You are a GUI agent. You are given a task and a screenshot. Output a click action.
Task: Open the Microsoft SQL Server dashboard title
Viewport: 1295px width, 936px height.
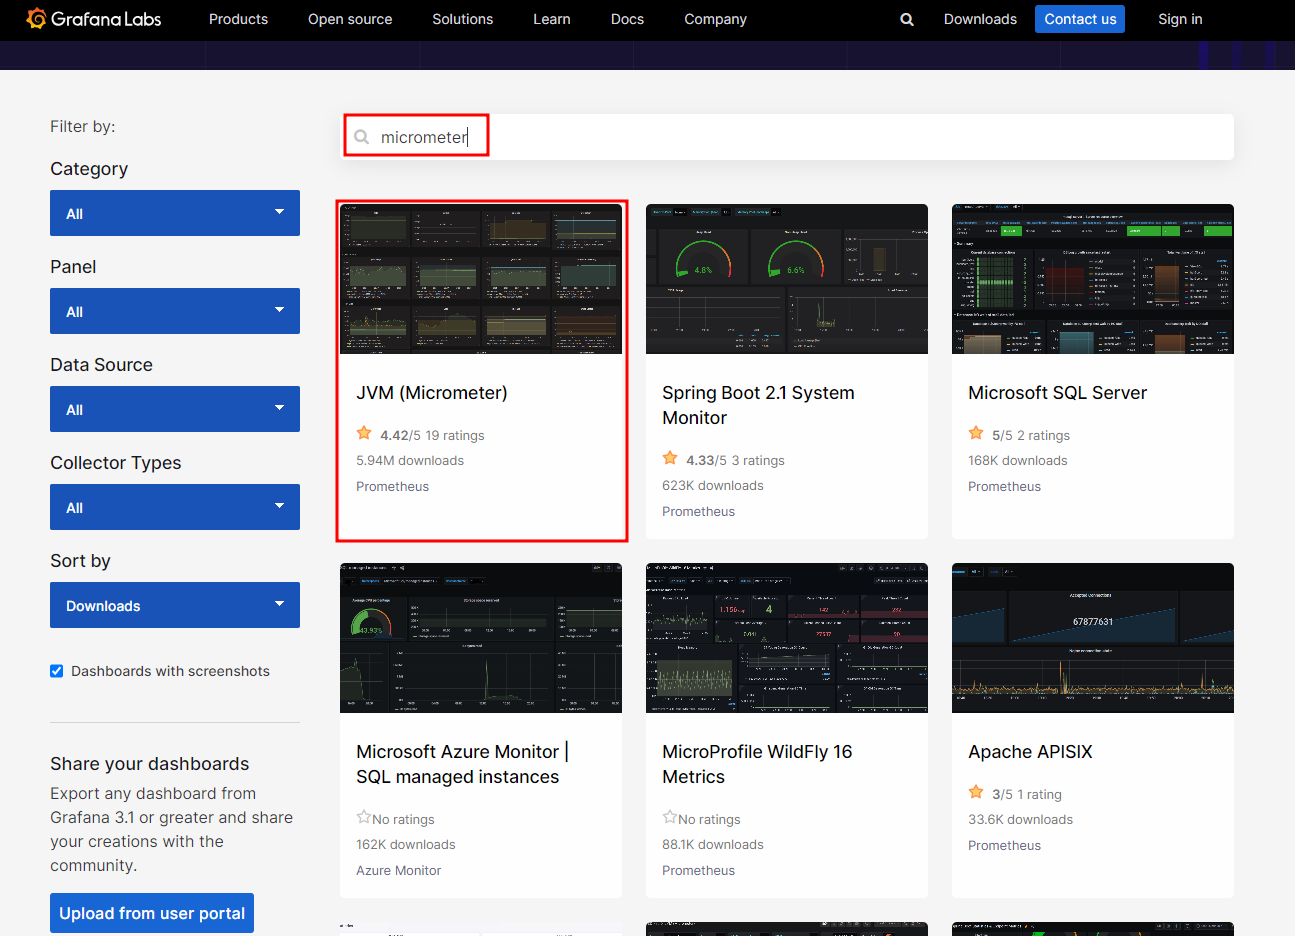1057,393
